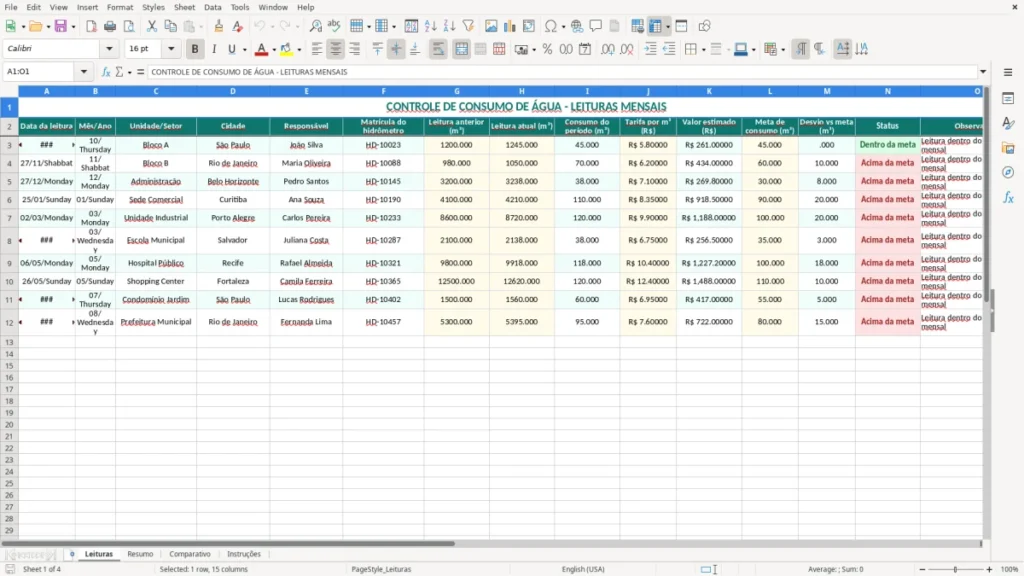Screen dimensions: 1024x576
Task: Click the Insert Special Character omega icon
Action: (x=551, y=26)
